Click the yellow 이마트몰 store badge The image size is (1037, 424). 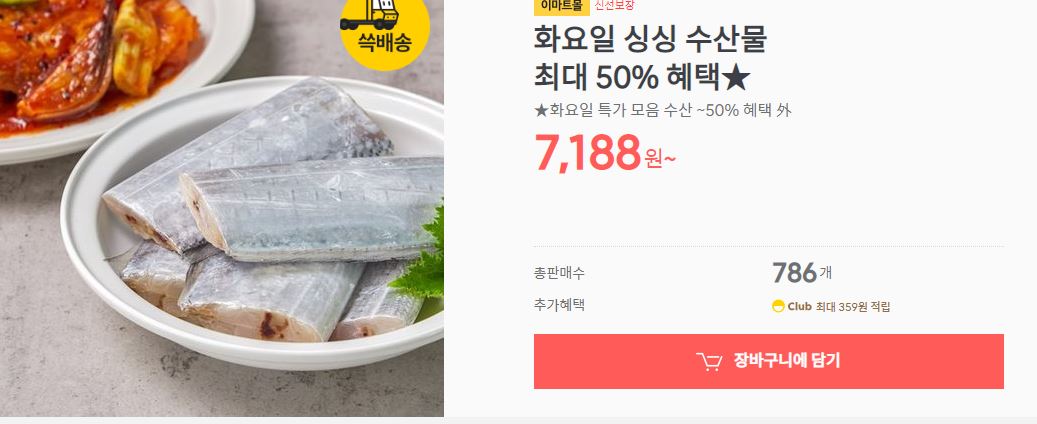coord(561,7)
